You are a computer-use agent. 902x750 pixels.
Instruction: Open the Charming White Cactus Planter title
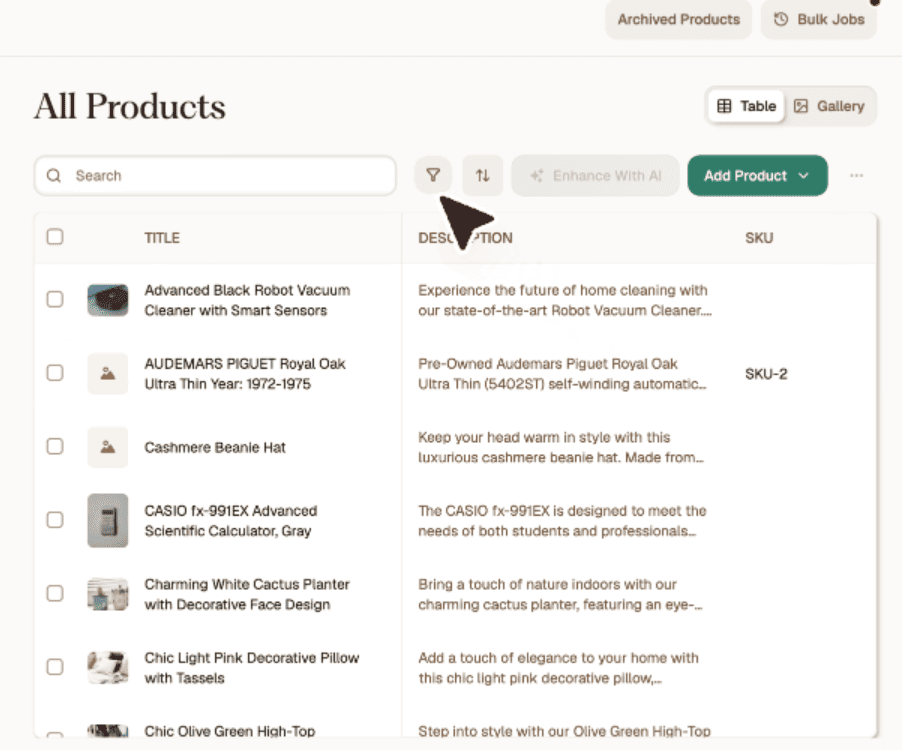click(x=247, y=594)
